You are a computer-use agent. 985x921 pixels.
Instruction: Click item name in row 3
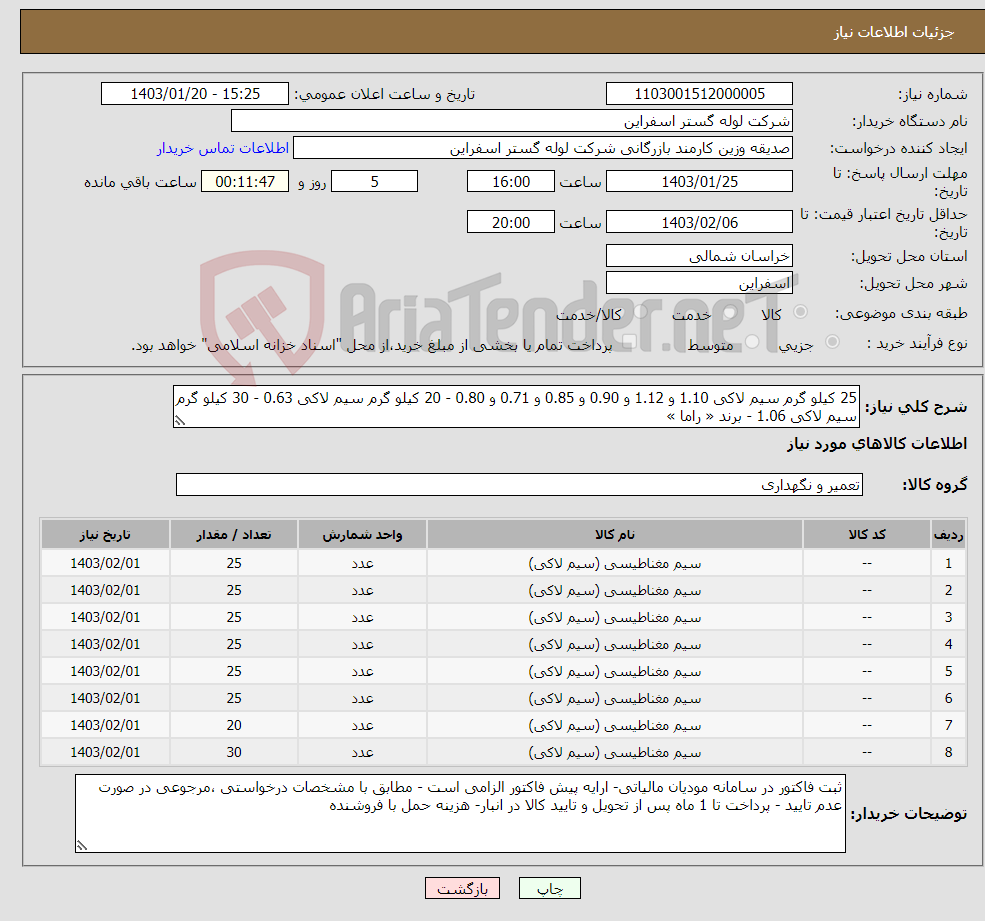pos(614,618)
